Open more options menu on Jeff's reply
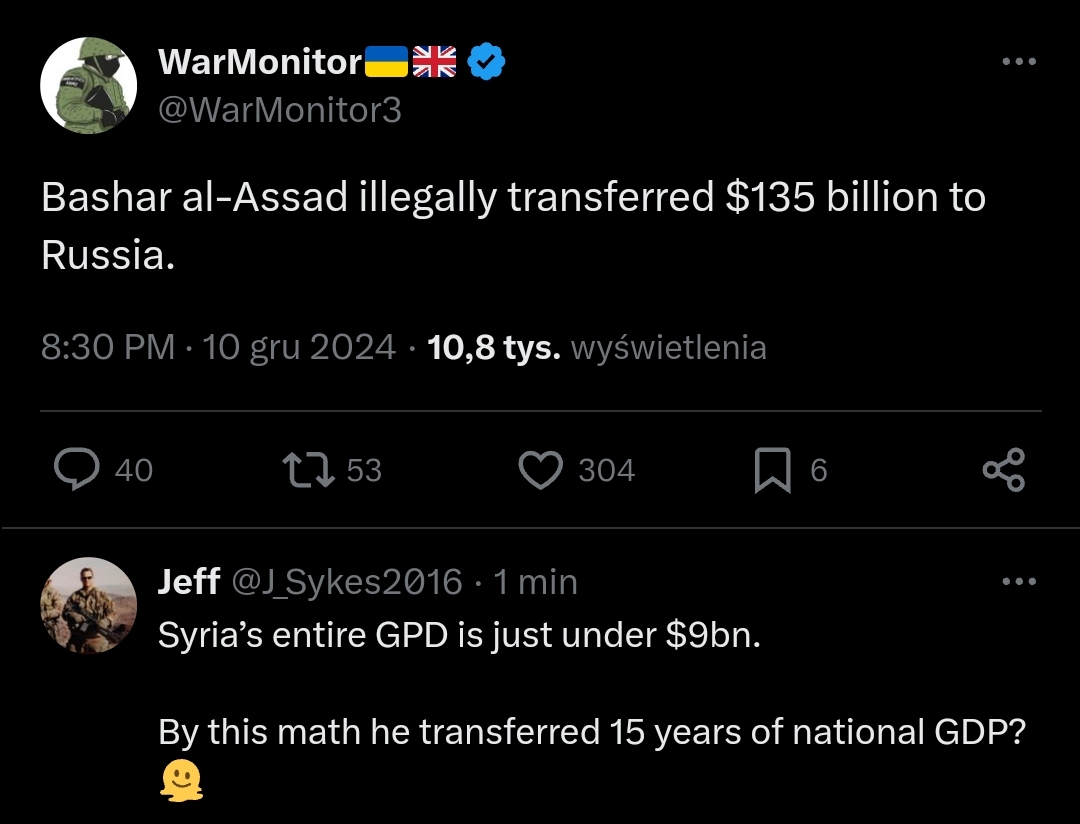The height and width of the screenshot is (824, 1080). click(x=1018, y=581)
